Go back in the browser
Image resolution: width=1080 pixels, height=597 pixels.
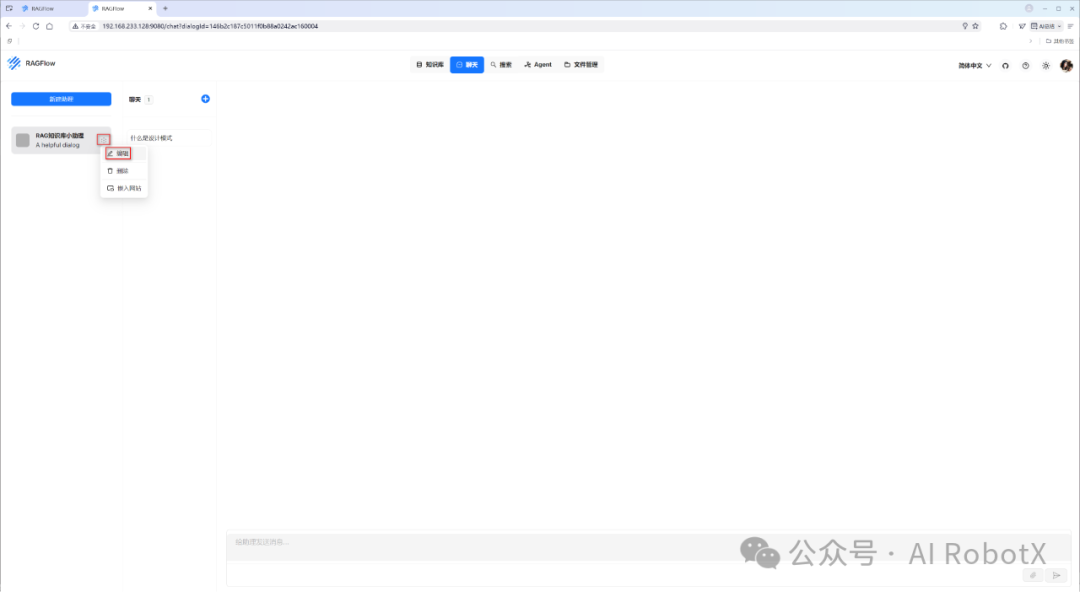pos(9,26)
